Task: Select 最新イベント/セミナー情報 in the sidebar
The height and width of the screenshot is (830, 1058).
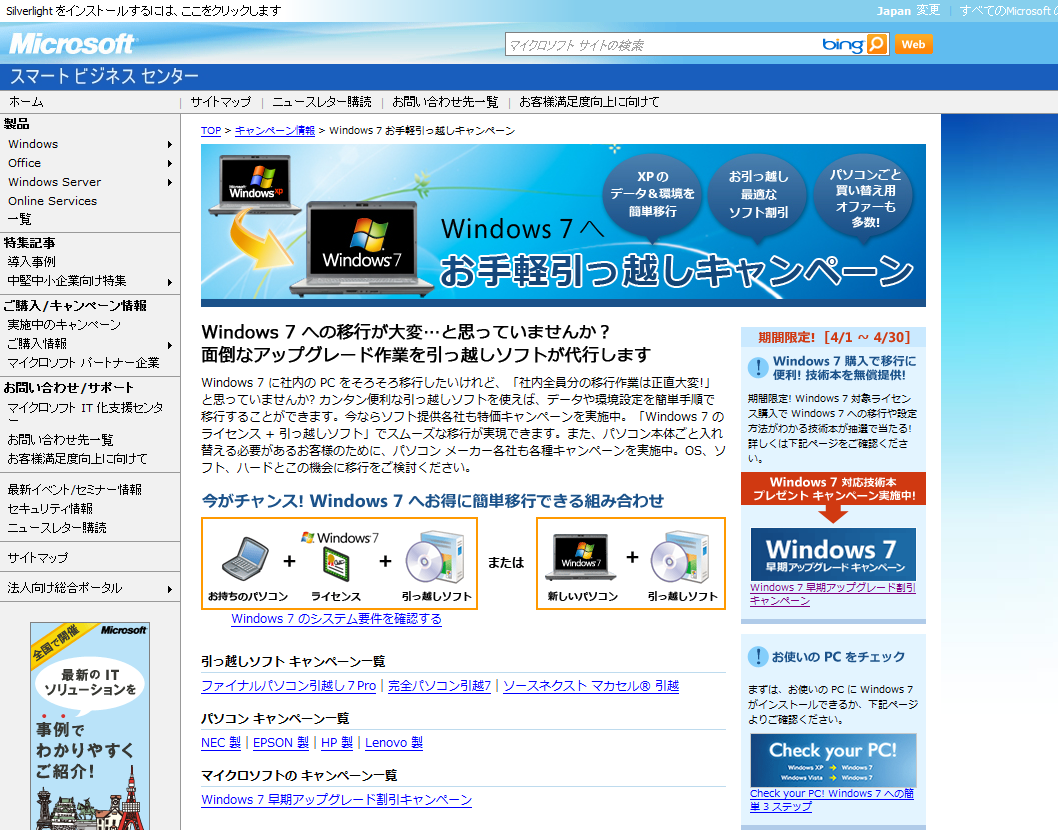Action: pyautogui.click(x=74, y=490)
